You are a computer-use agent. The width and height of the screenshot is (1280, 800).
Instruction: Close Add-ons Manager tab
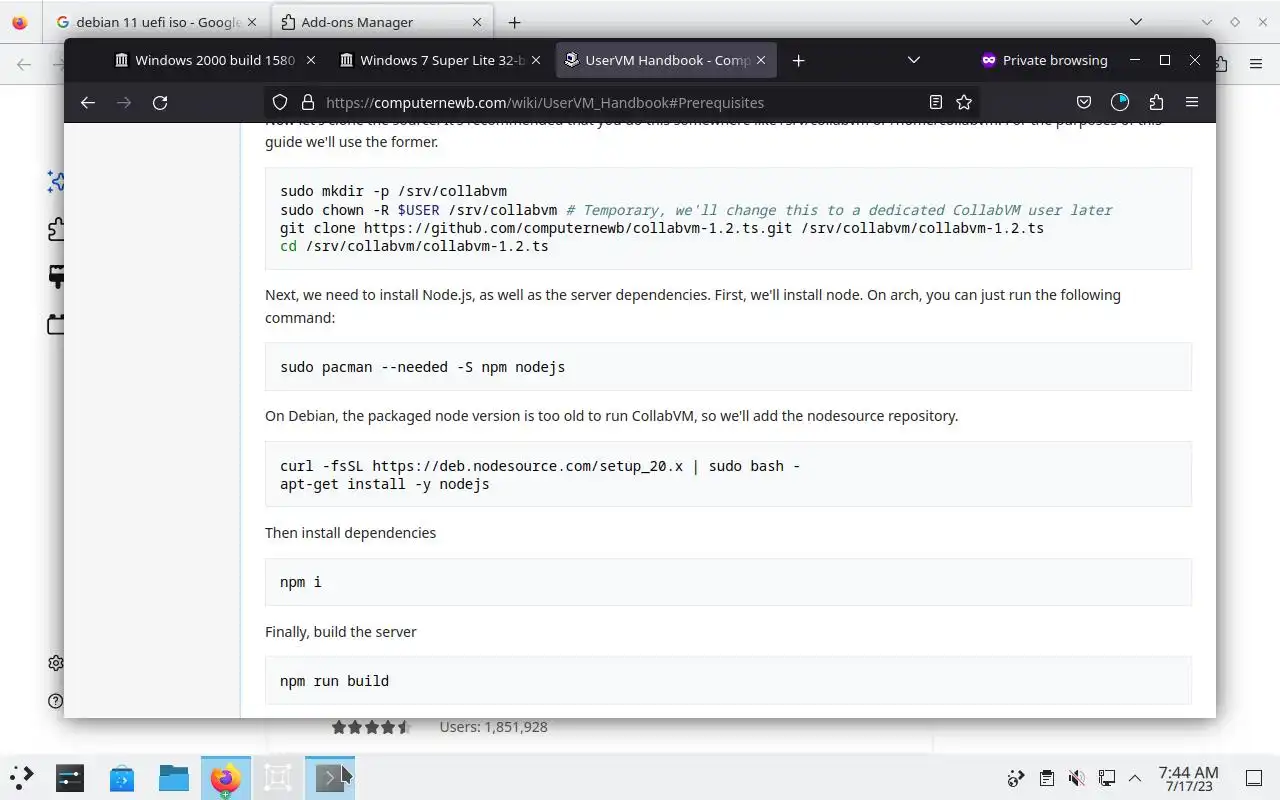coord(477,22)
